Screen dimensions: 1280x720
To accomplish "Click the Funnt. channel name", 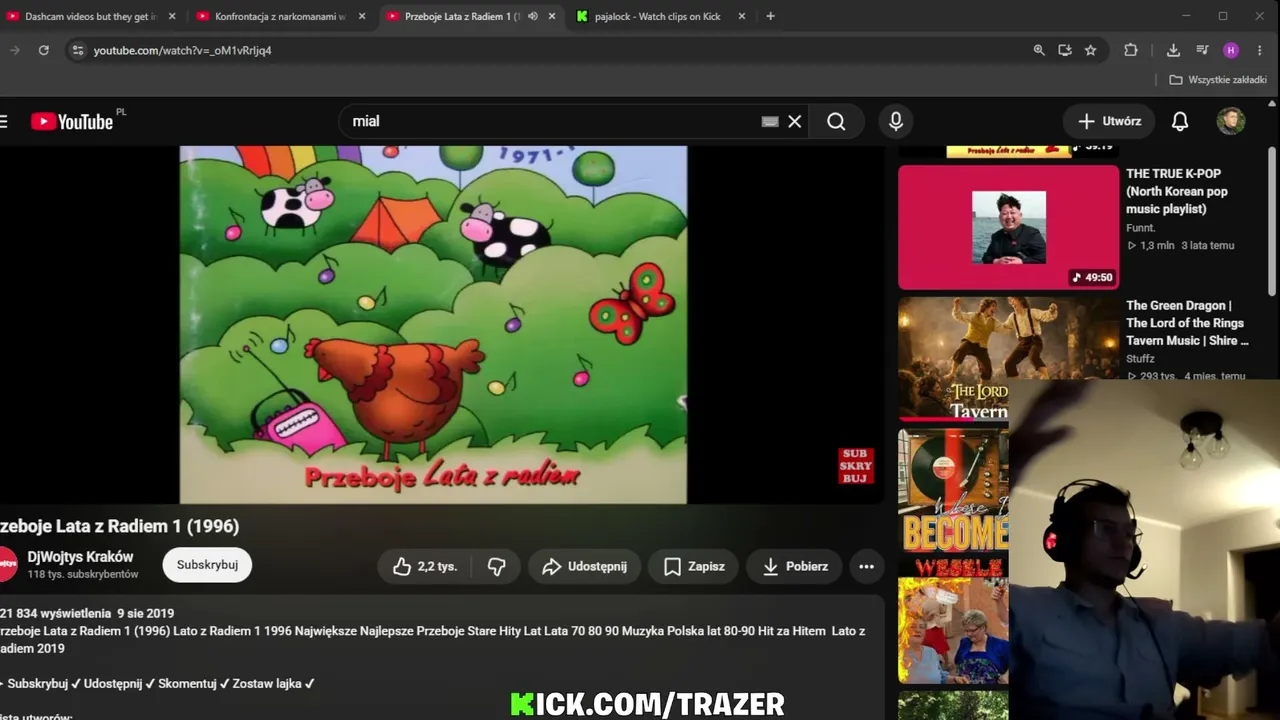I will [1140, 228].
